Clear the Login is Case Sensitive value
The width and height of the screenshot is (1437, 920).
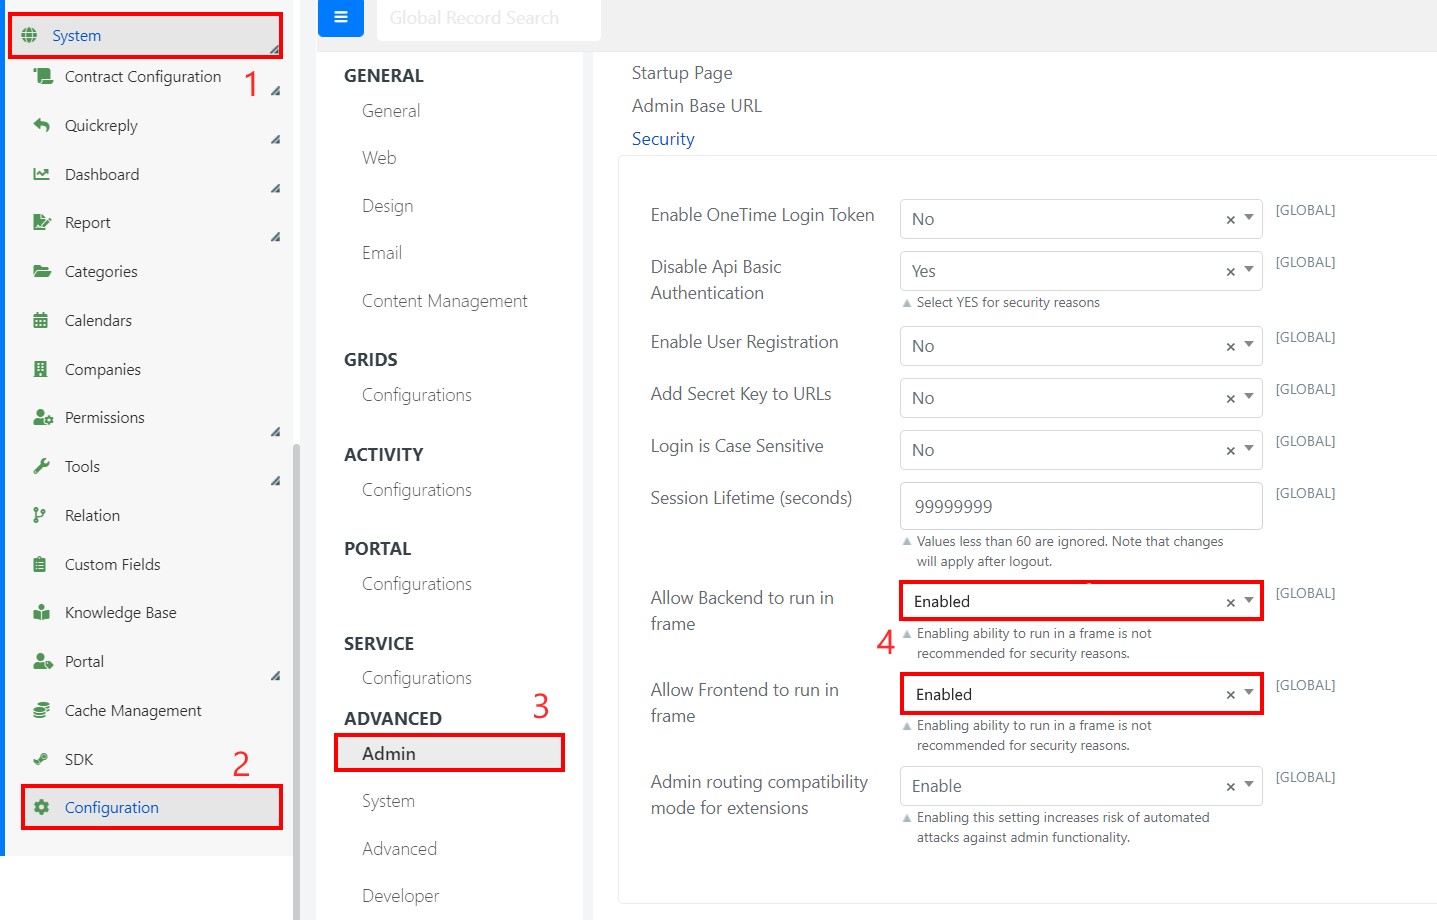pos(1230,451)
